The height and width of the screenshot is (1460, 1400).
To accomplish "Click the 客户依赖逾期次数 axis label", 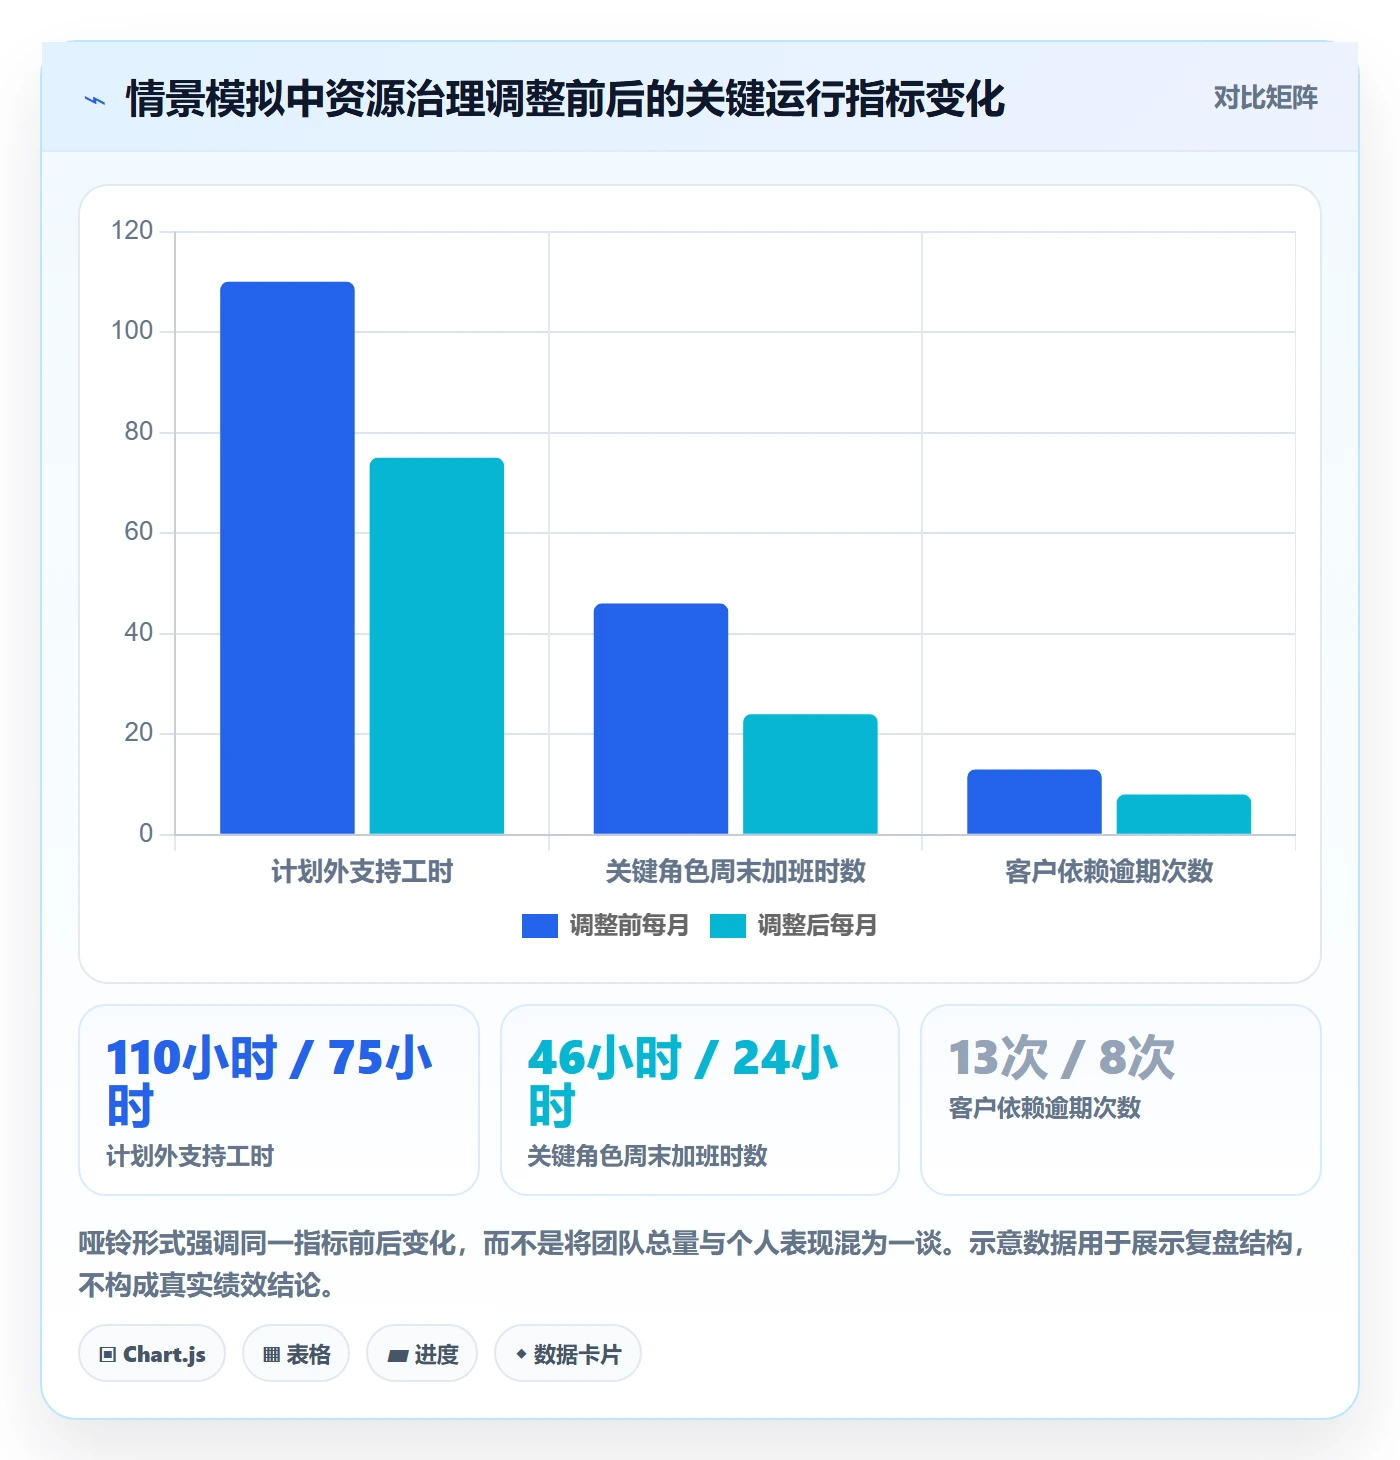I will pyautogui.click(x=1109, y=872).
